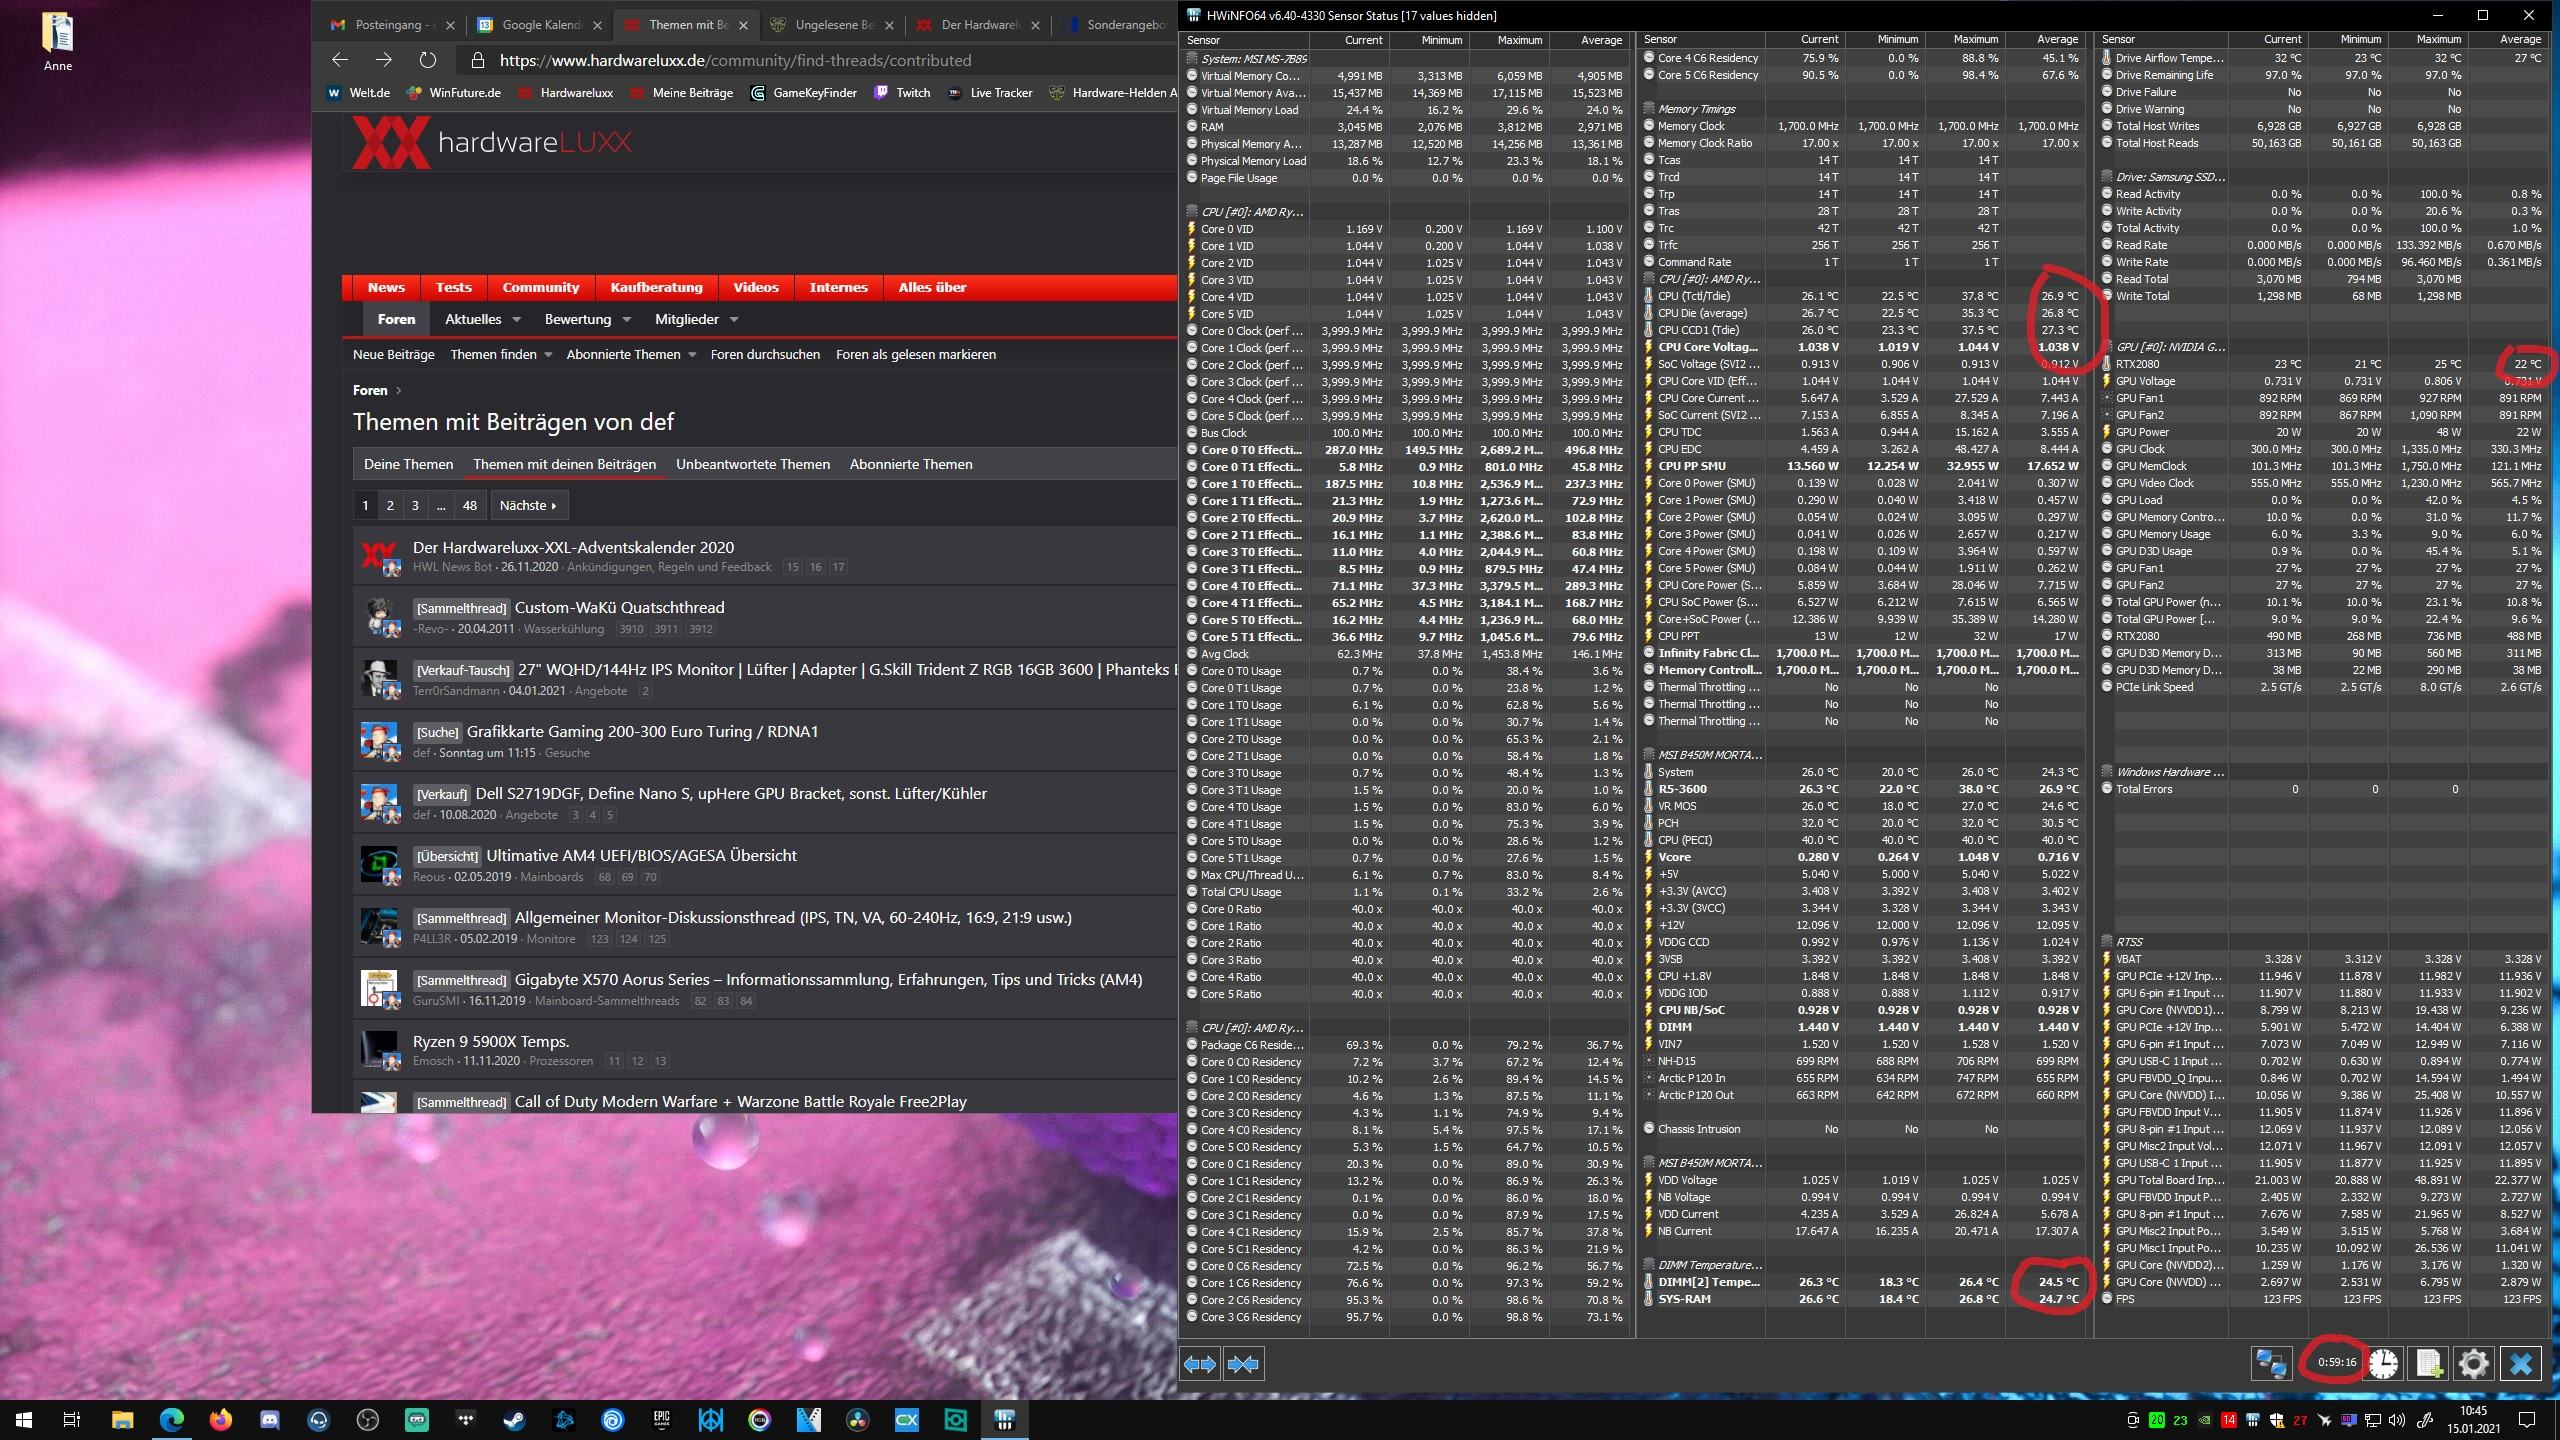Viewport: 2560px width, 1440px height.
Task: Open the Custom-WaKü Quatschthread link
Action: click(x=619, y=607)
